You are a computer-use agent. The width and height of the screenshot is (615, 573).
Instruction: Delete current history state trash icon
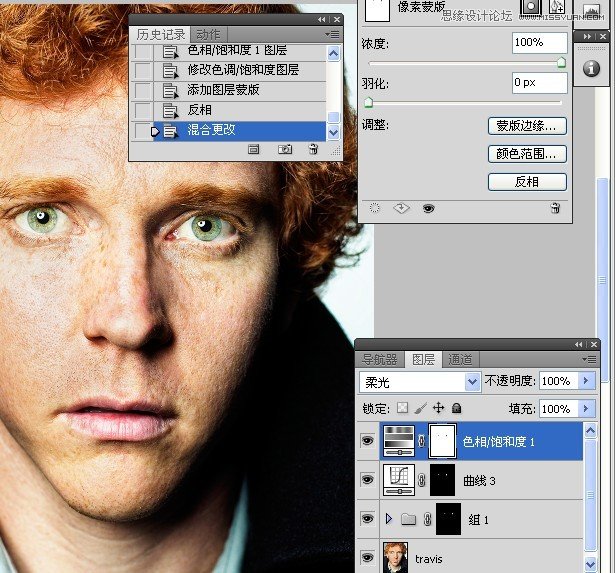313,149
